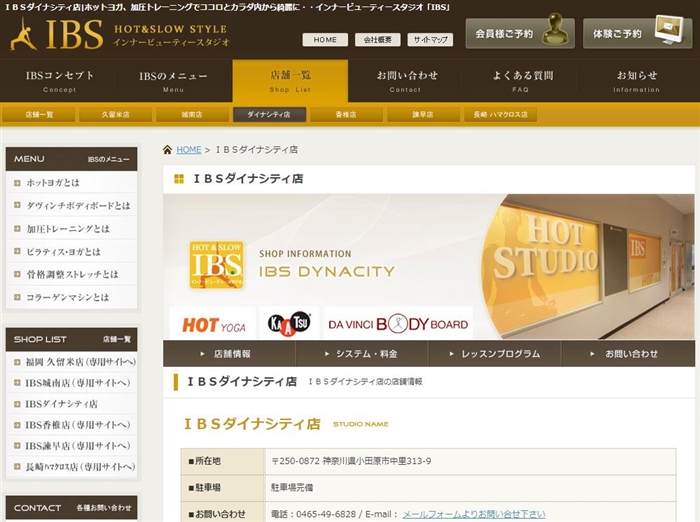Select the 長崎 ハマクロス店 sub-navigation tab
The width and height of the screenshot is (700, 522).
500,114
